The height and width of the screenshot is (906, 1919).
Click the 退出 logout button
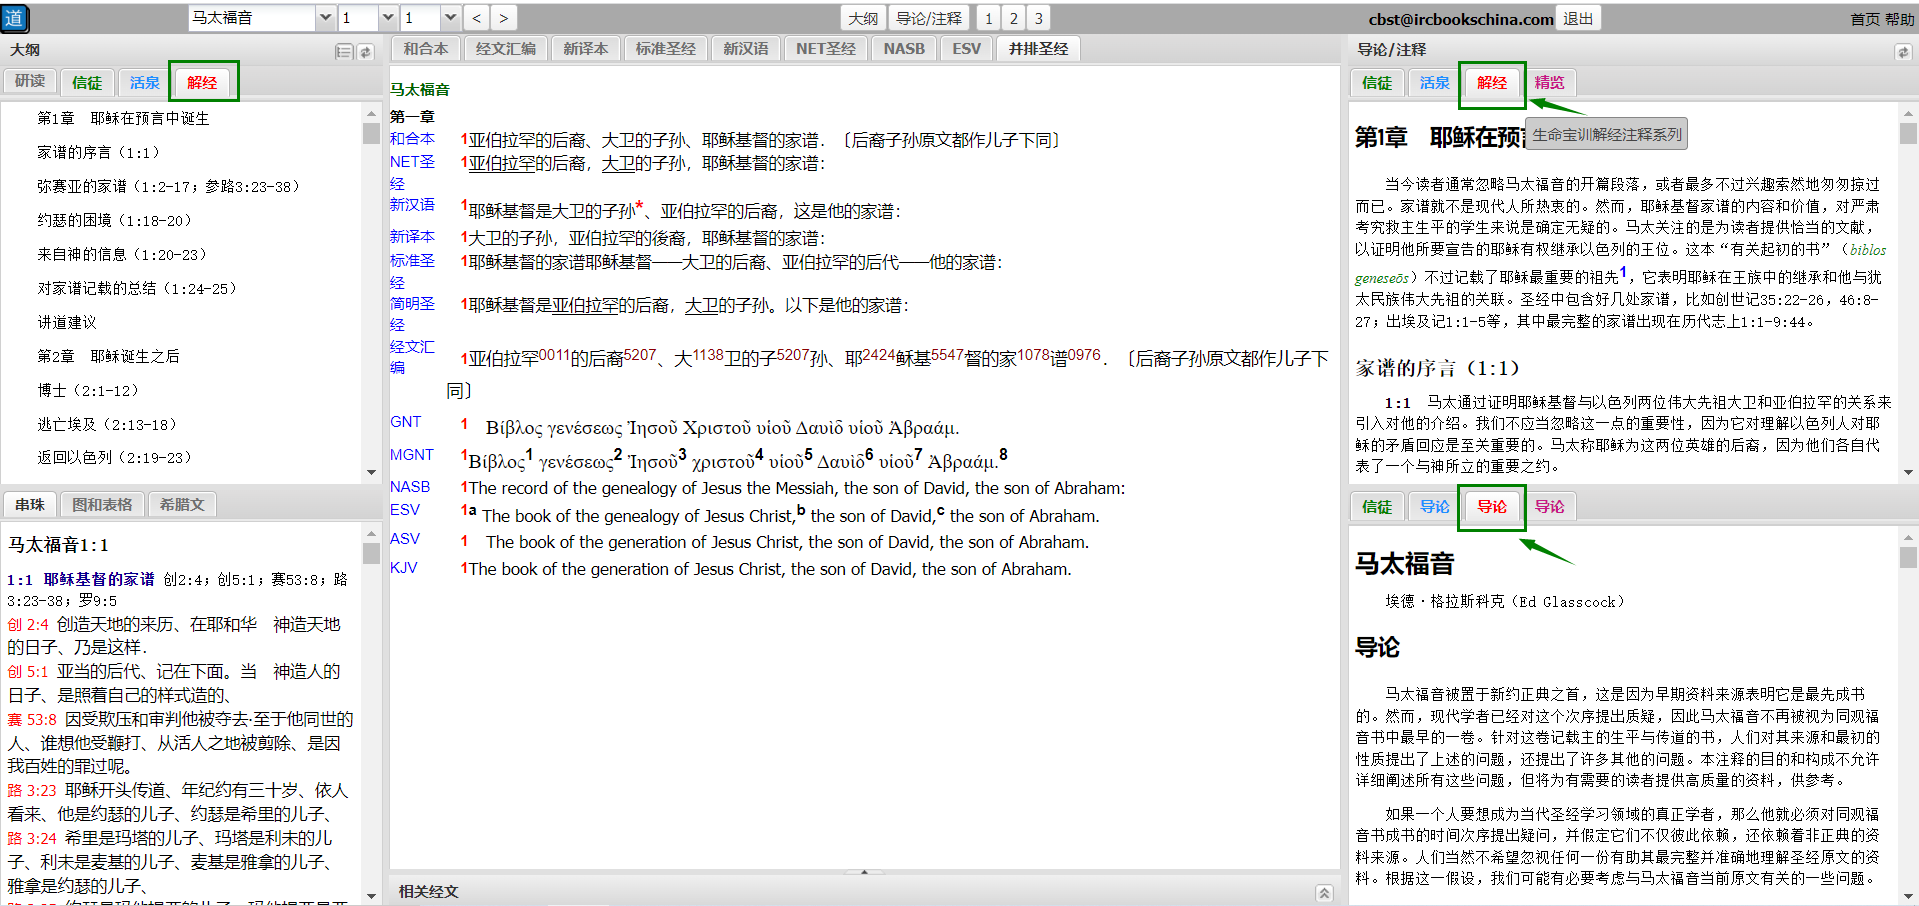pyautogui.click(x=1578, y=18)
